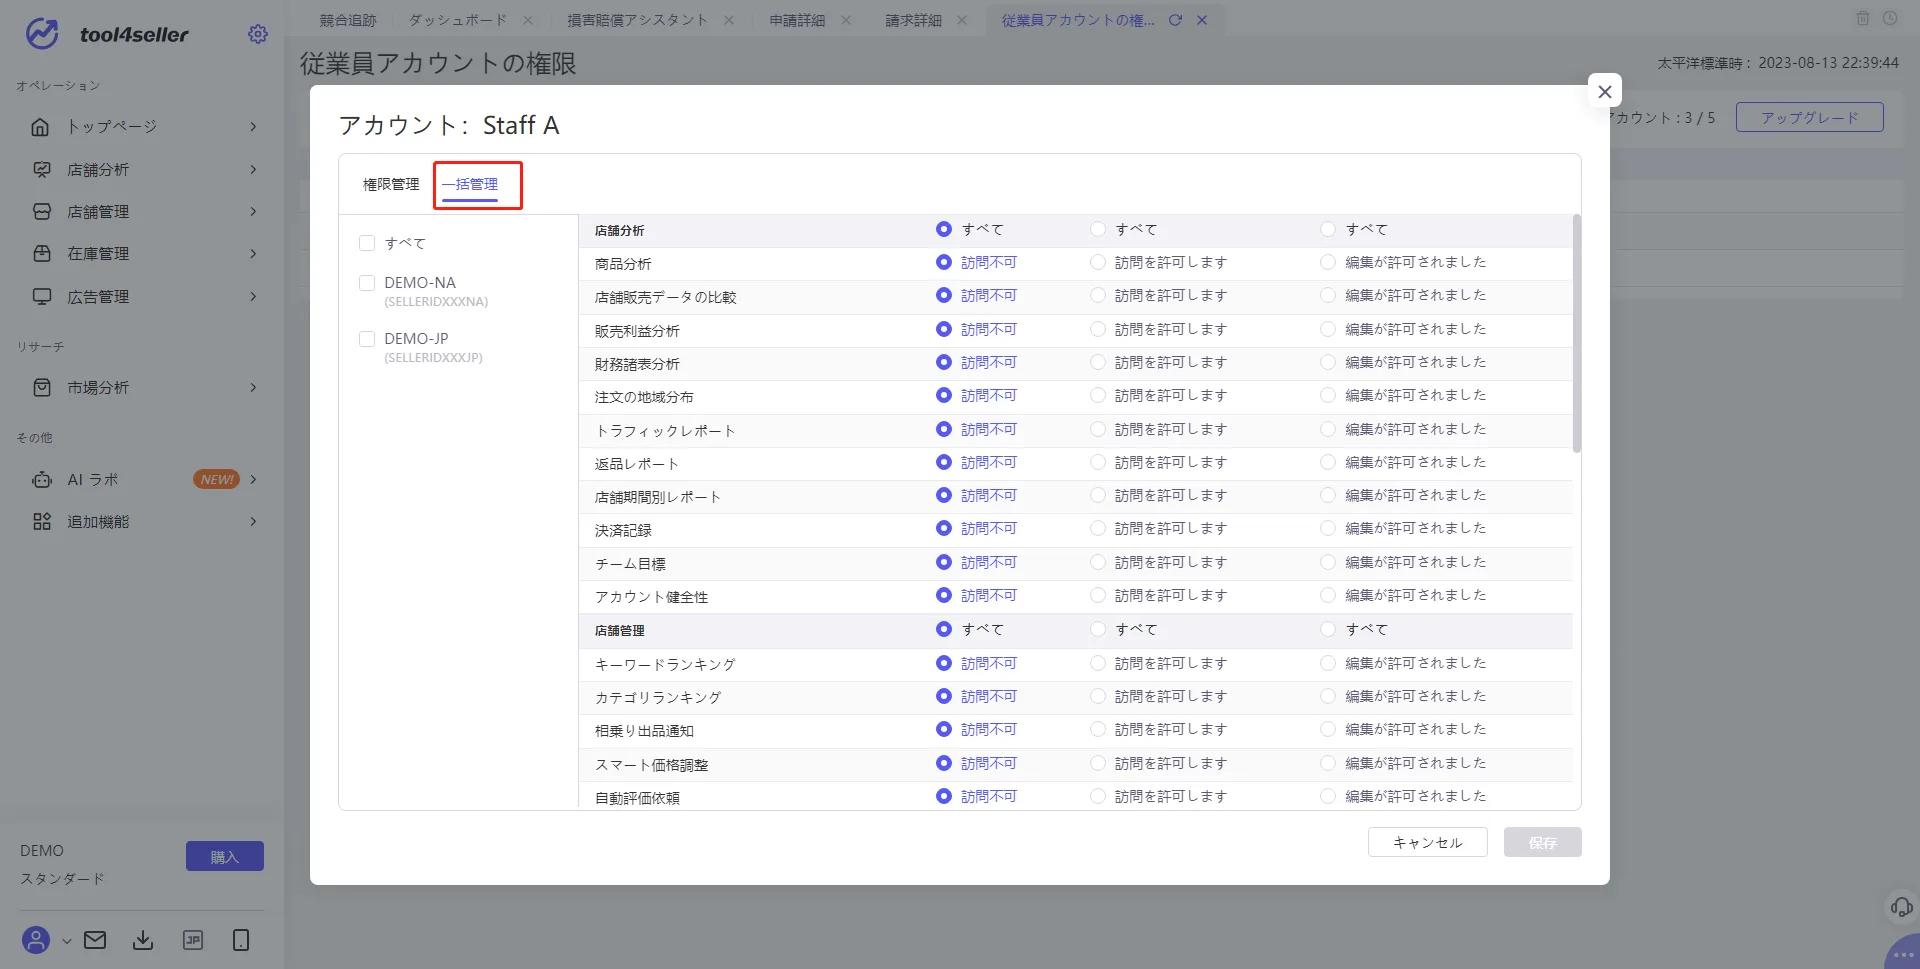Expand the 店舗分析 sidebar chevron
Image resolution: width=1920 pixels, height=969 pixels.
point(253,170)
